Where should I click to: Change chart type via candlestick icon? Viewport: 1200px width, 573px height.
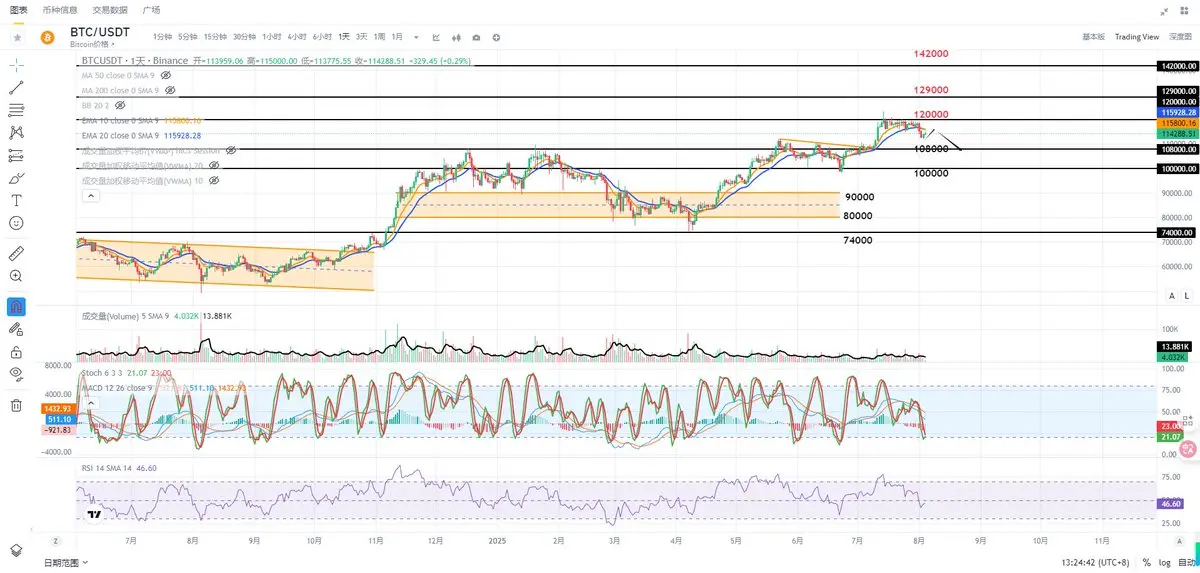[456, 37]
